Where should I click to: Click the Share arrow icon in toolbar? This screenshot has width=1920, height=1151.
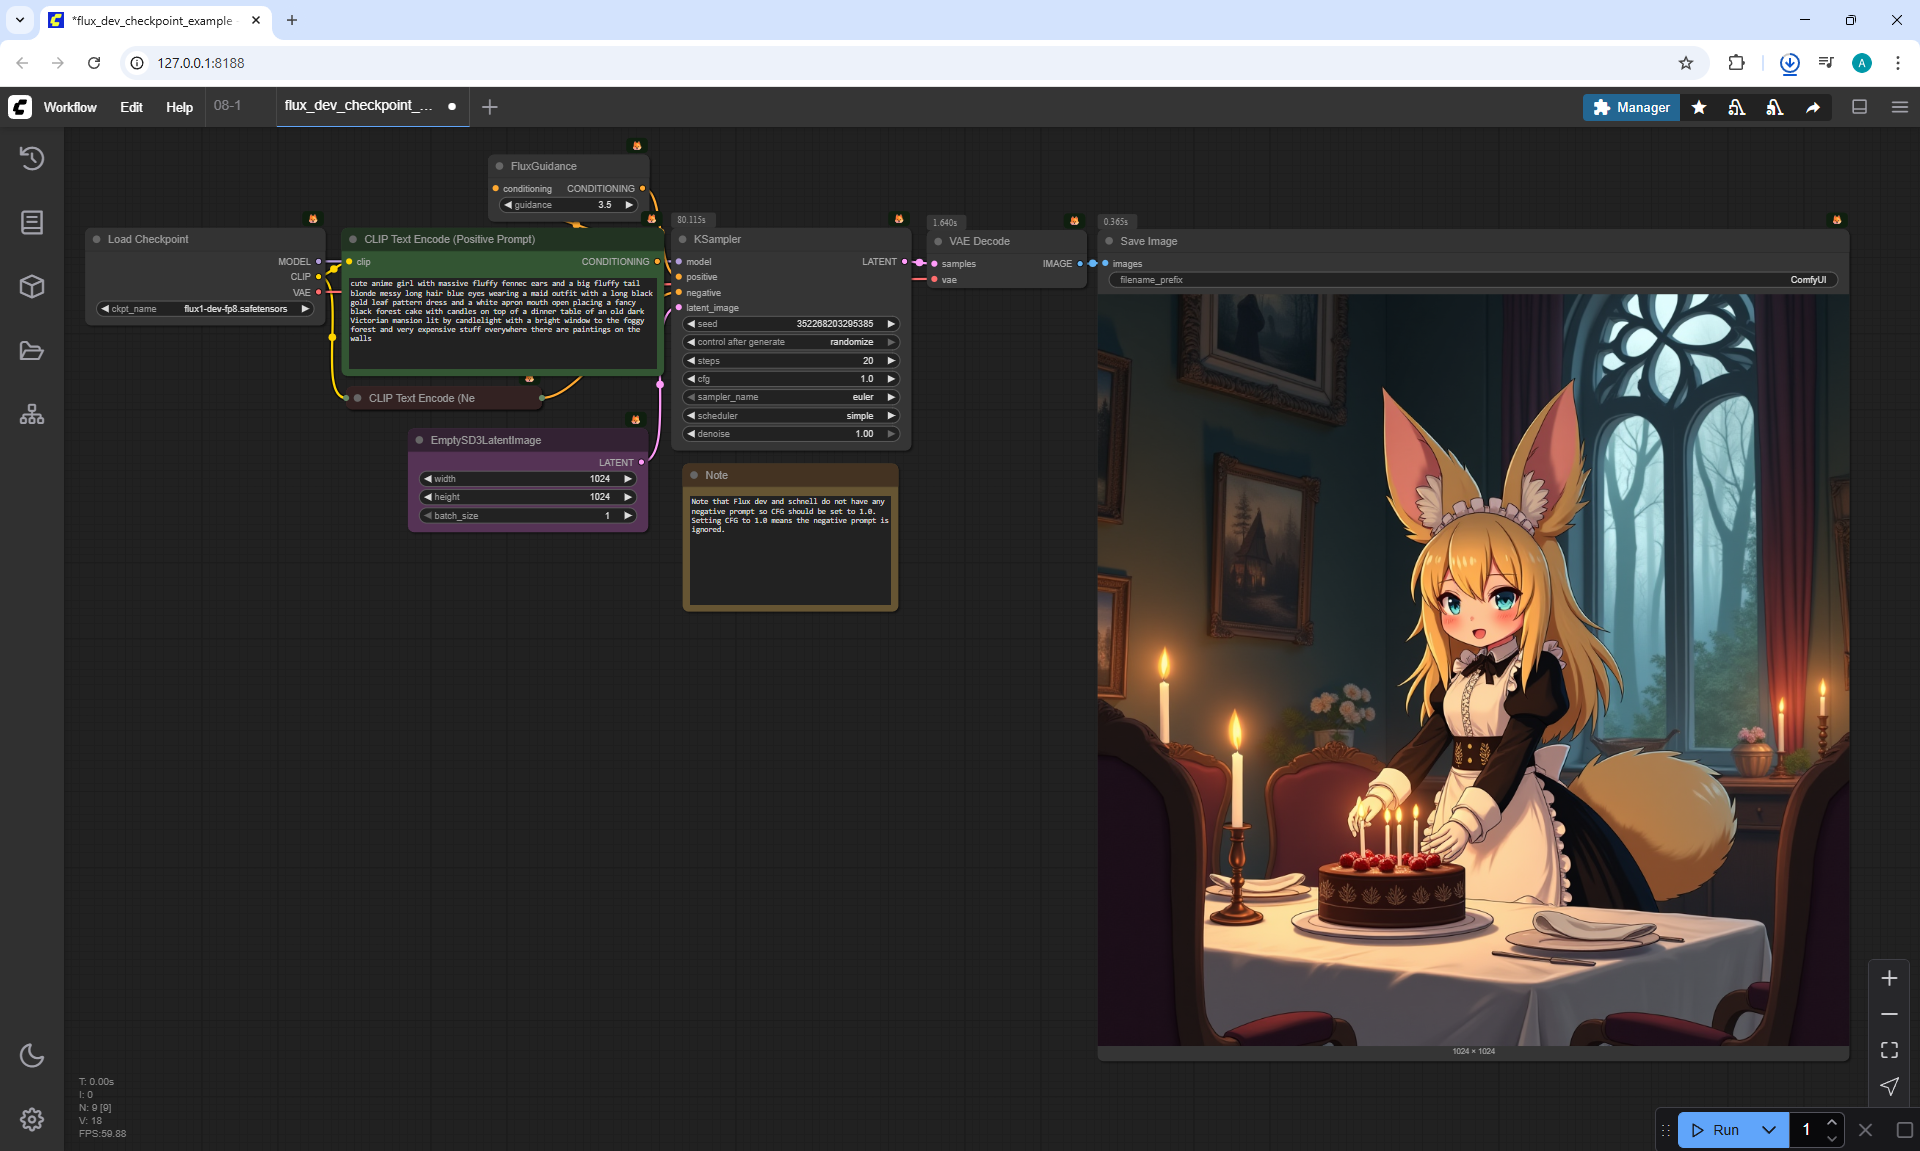coord(1812,107)
